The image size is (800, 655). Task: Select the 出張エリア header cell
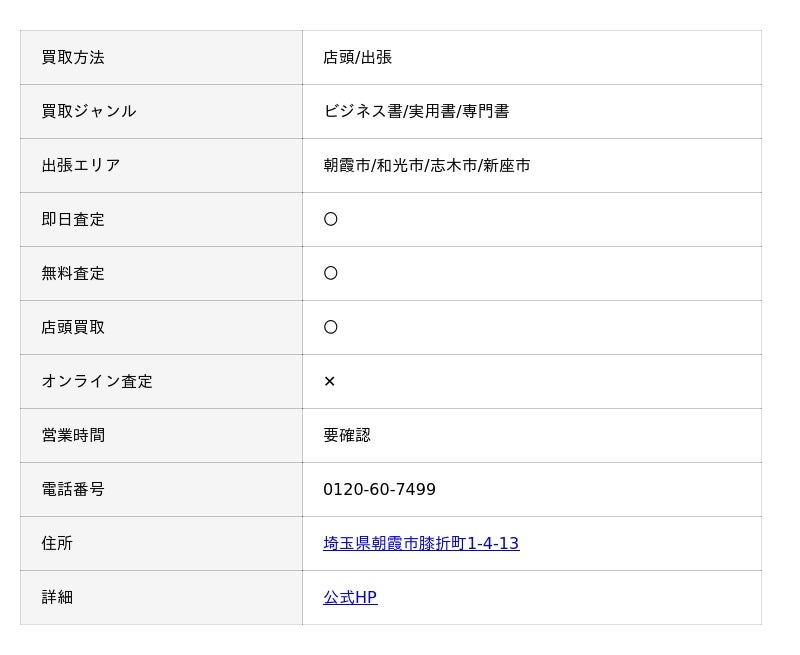[x=161, y=166]
